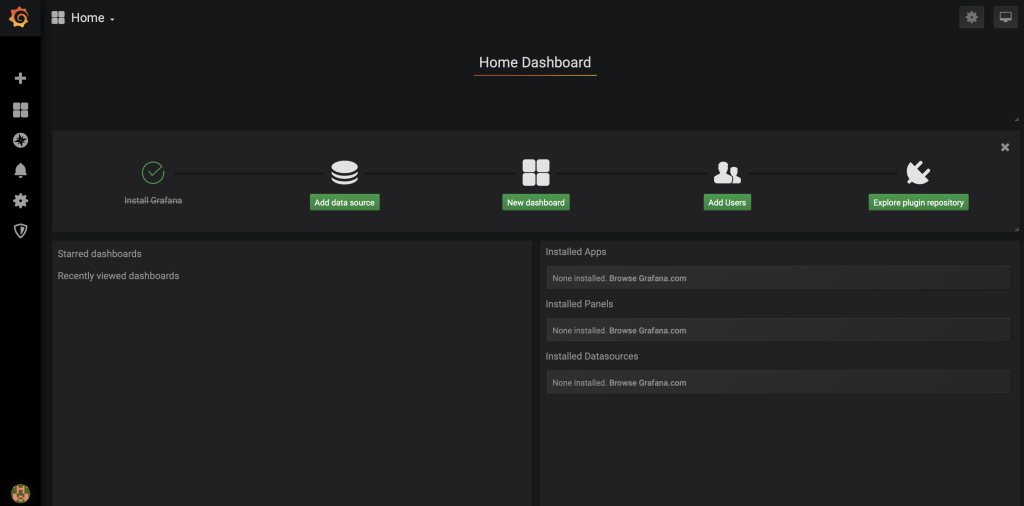Click the New dashboard button
The width and height of the screenshot is (1024, 506).
536,202
